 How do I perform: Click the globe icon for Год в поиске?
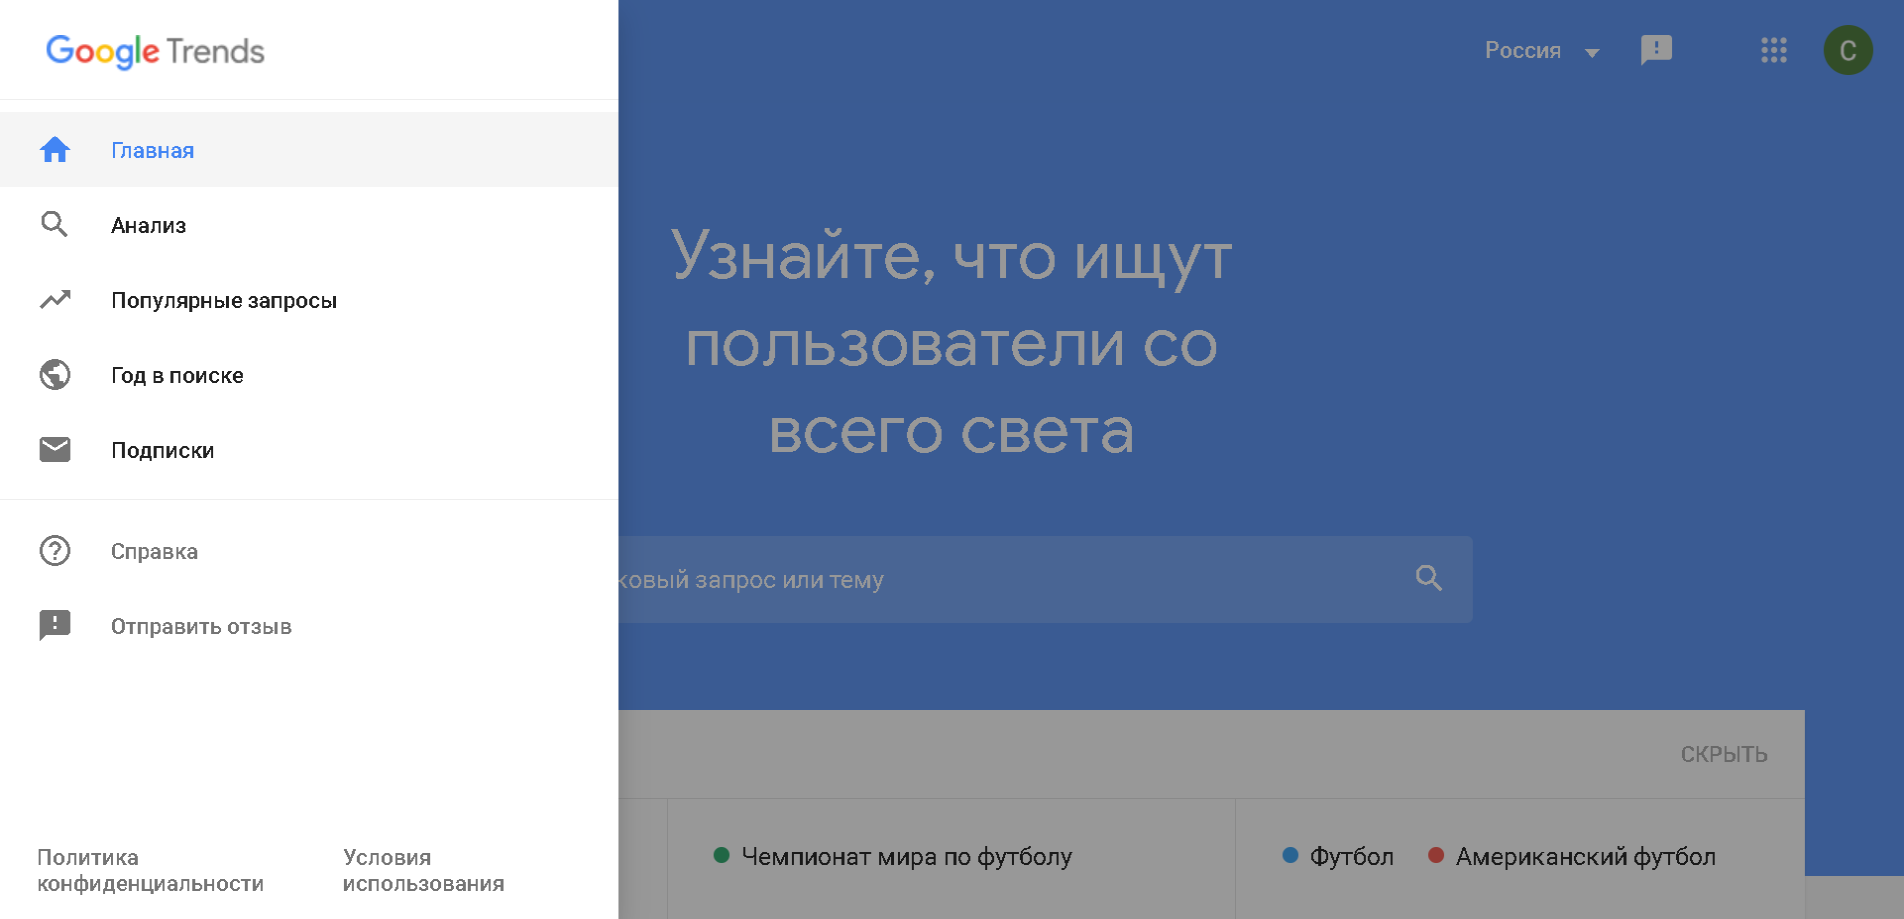coord(55,375)
